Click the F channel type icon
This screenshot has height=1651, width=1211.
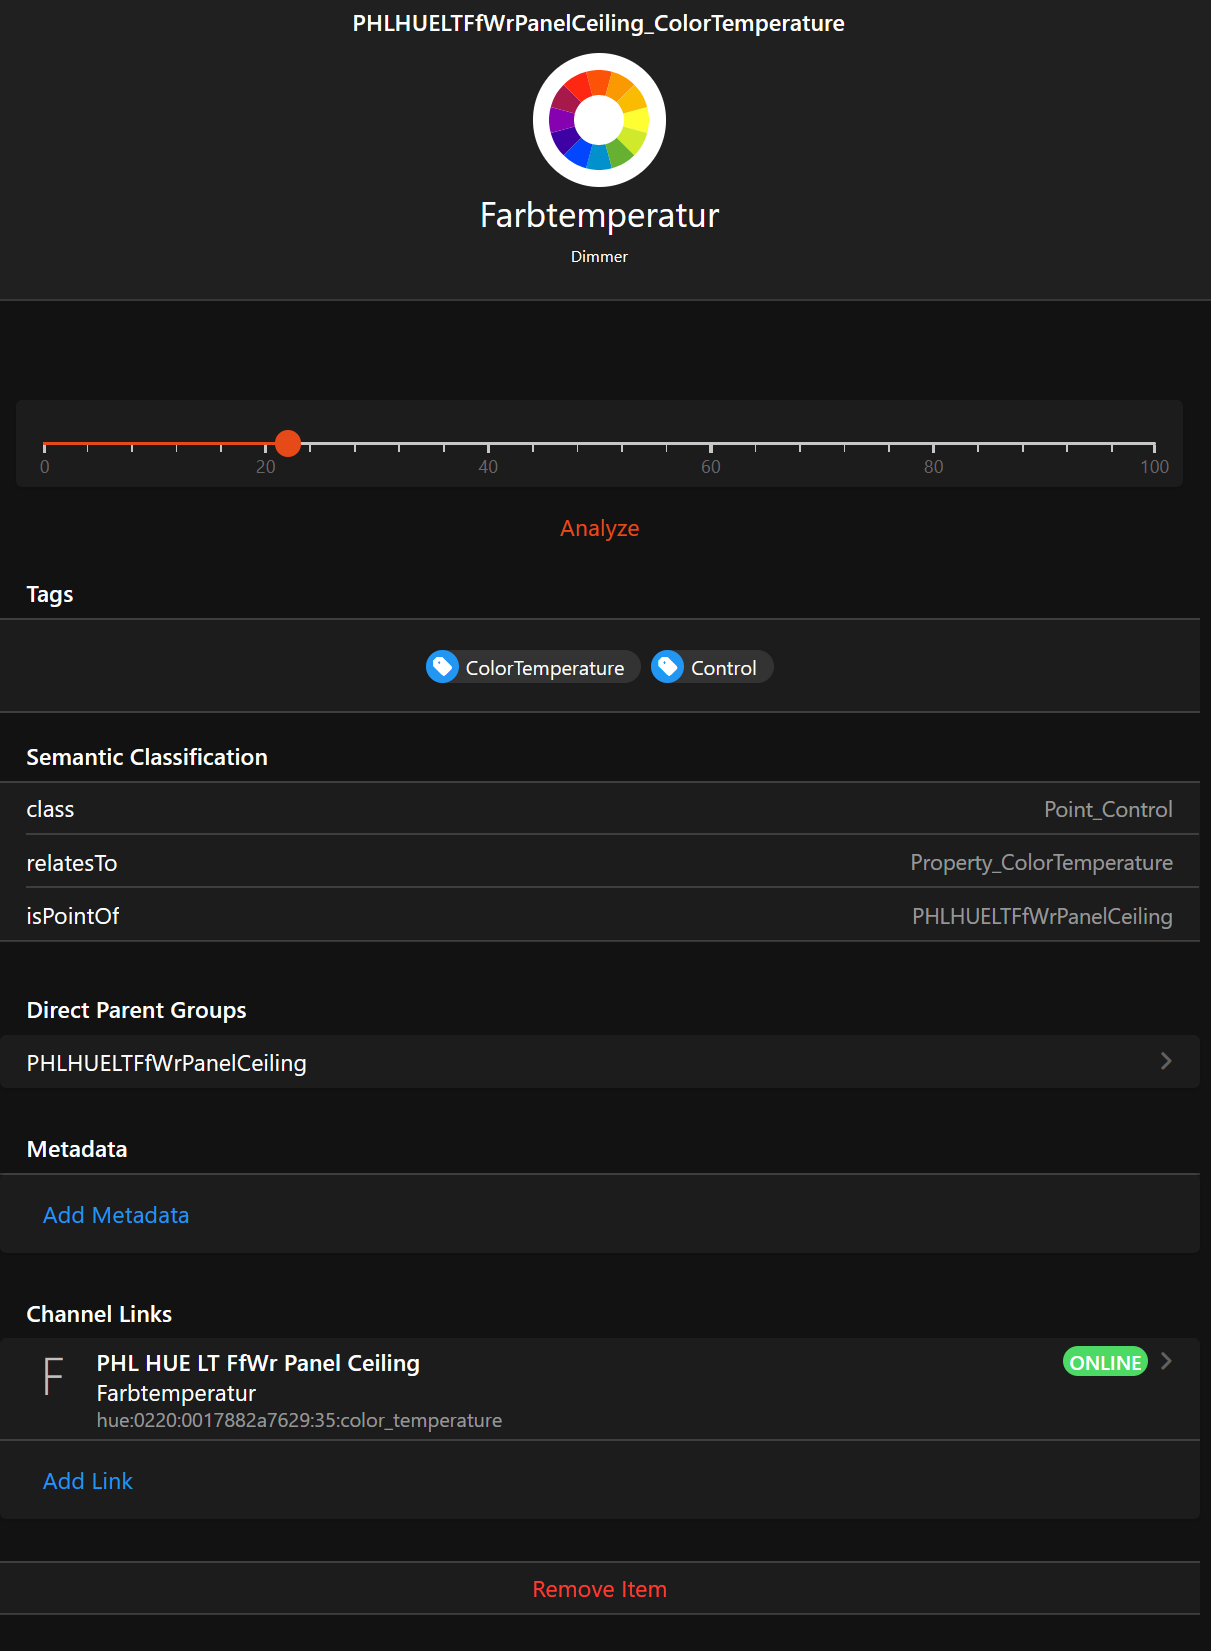tap(53, 1377)
